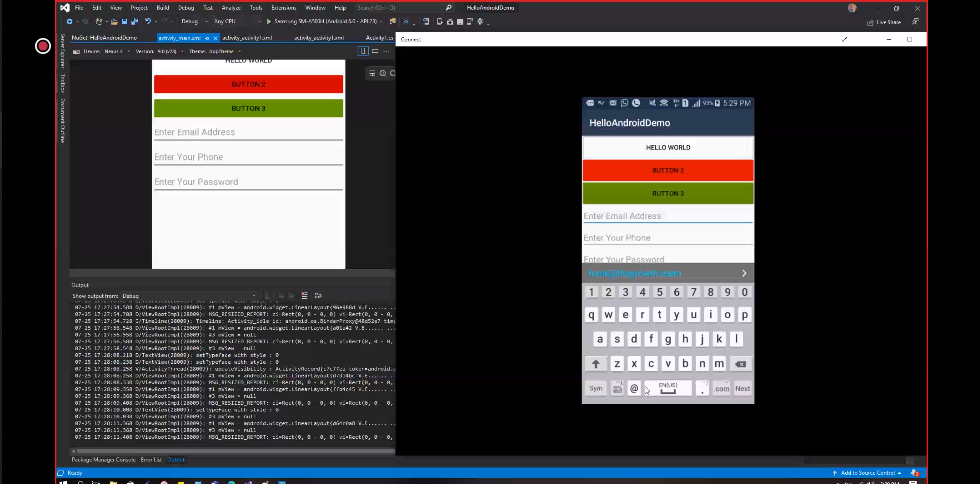980x484 pixels.
Task: Click the Save All toolbar icon
Action: [134, 21]
